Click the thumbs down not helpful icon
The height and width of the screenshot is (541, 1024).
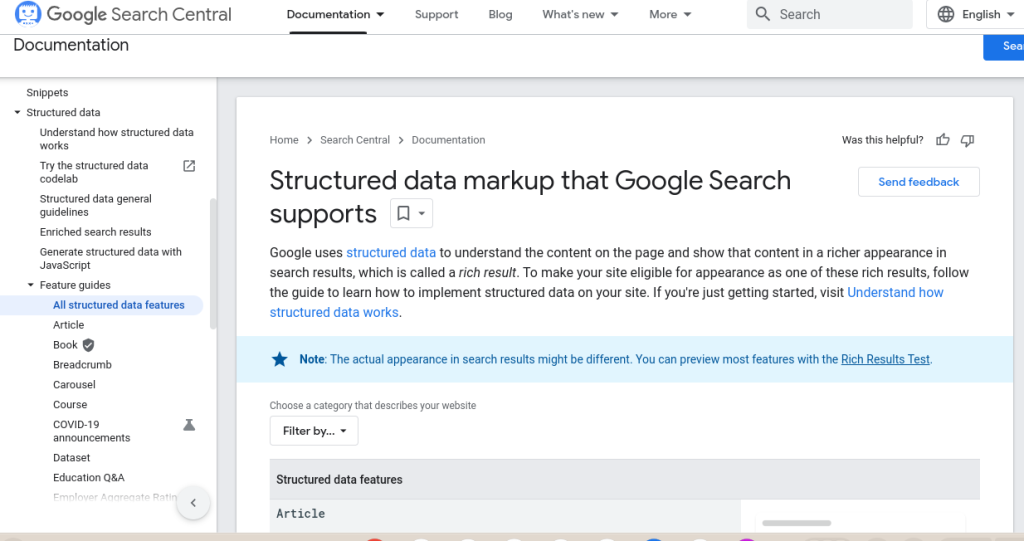967,140
